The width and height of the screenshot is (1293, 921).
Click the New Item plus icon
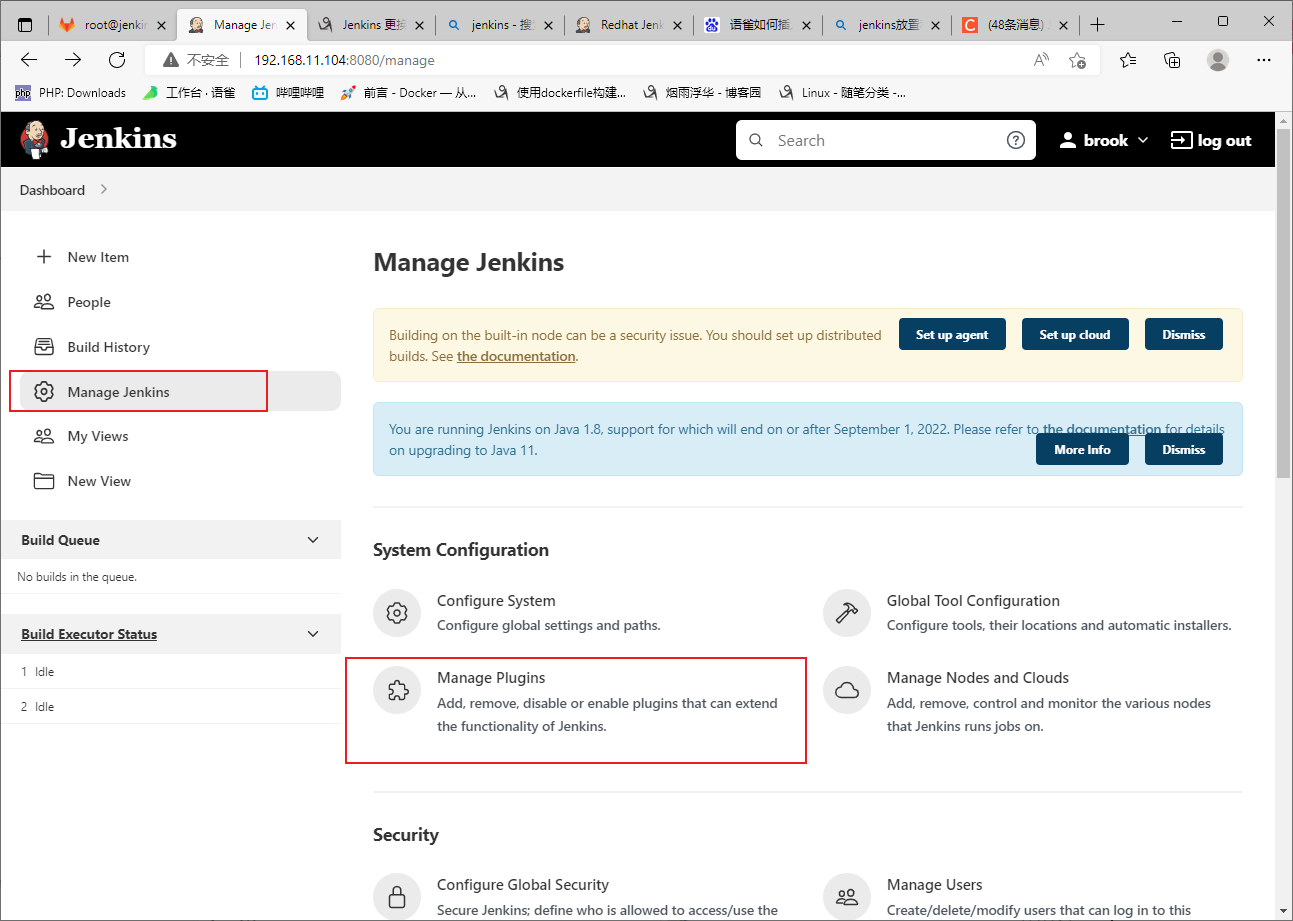tap(44, 257)
